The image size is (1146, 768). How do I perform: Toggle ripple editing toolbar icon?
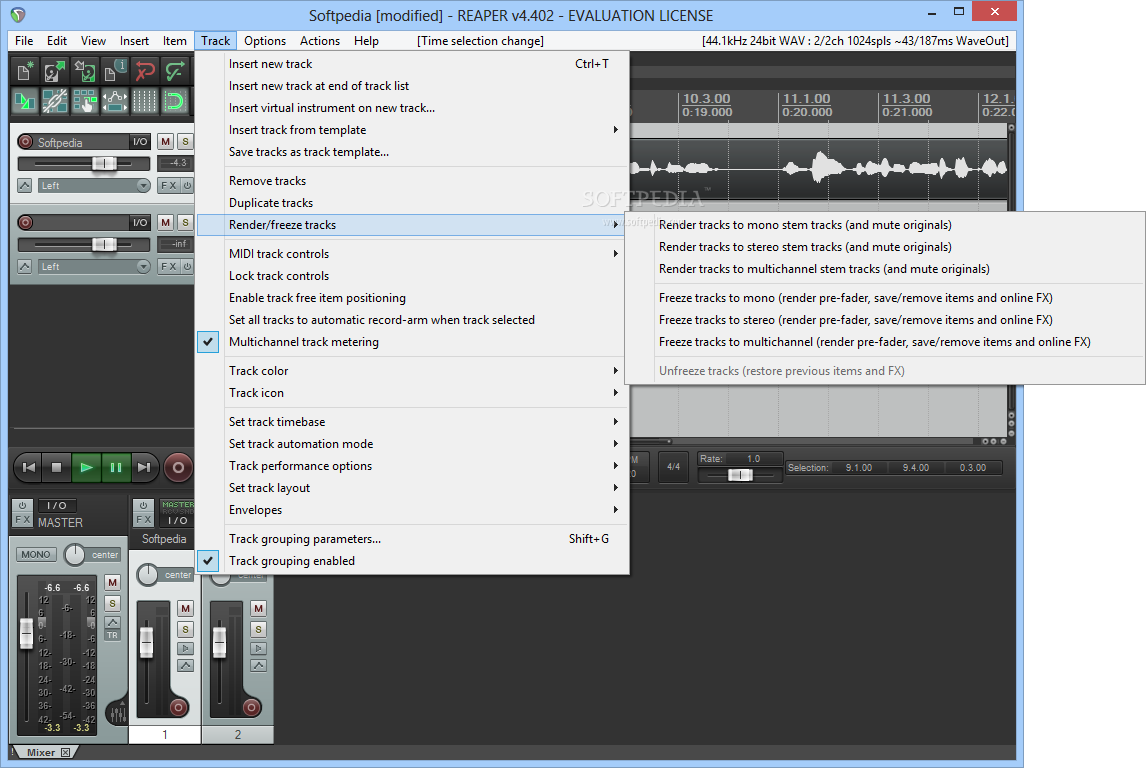(85, 101)
